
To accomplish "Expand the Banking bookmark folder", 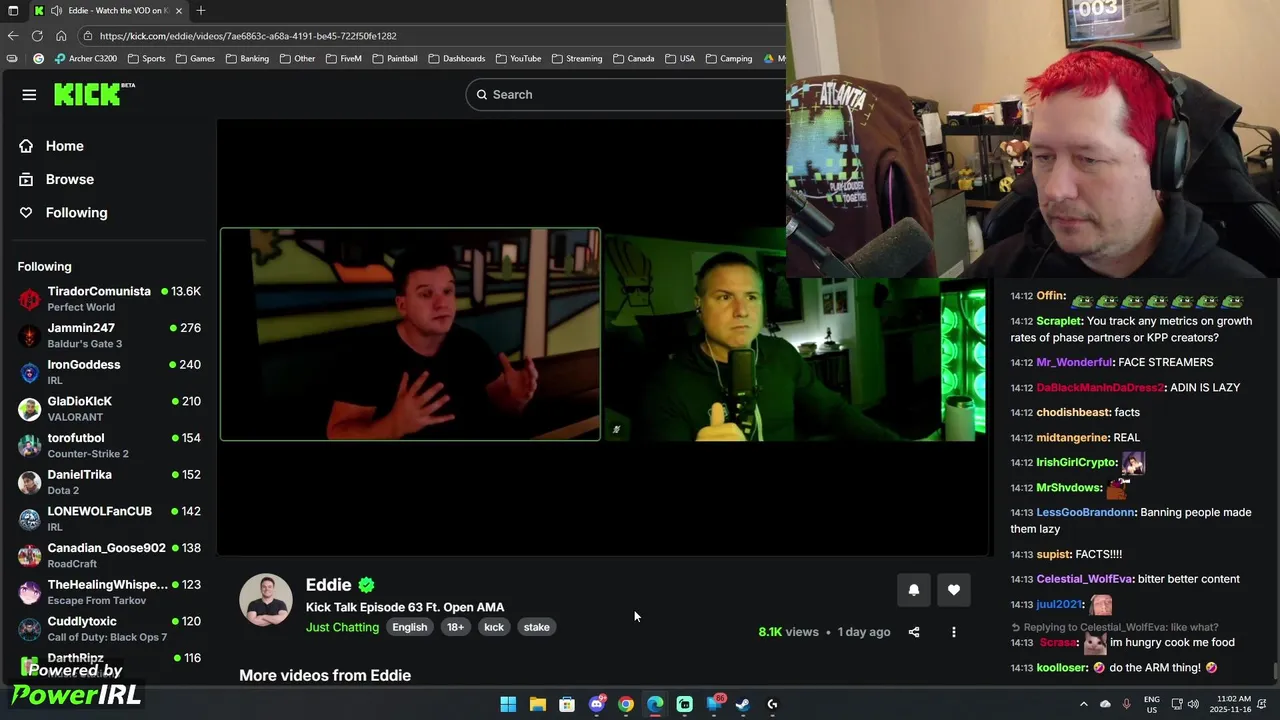I will click(x=247, y=58).
